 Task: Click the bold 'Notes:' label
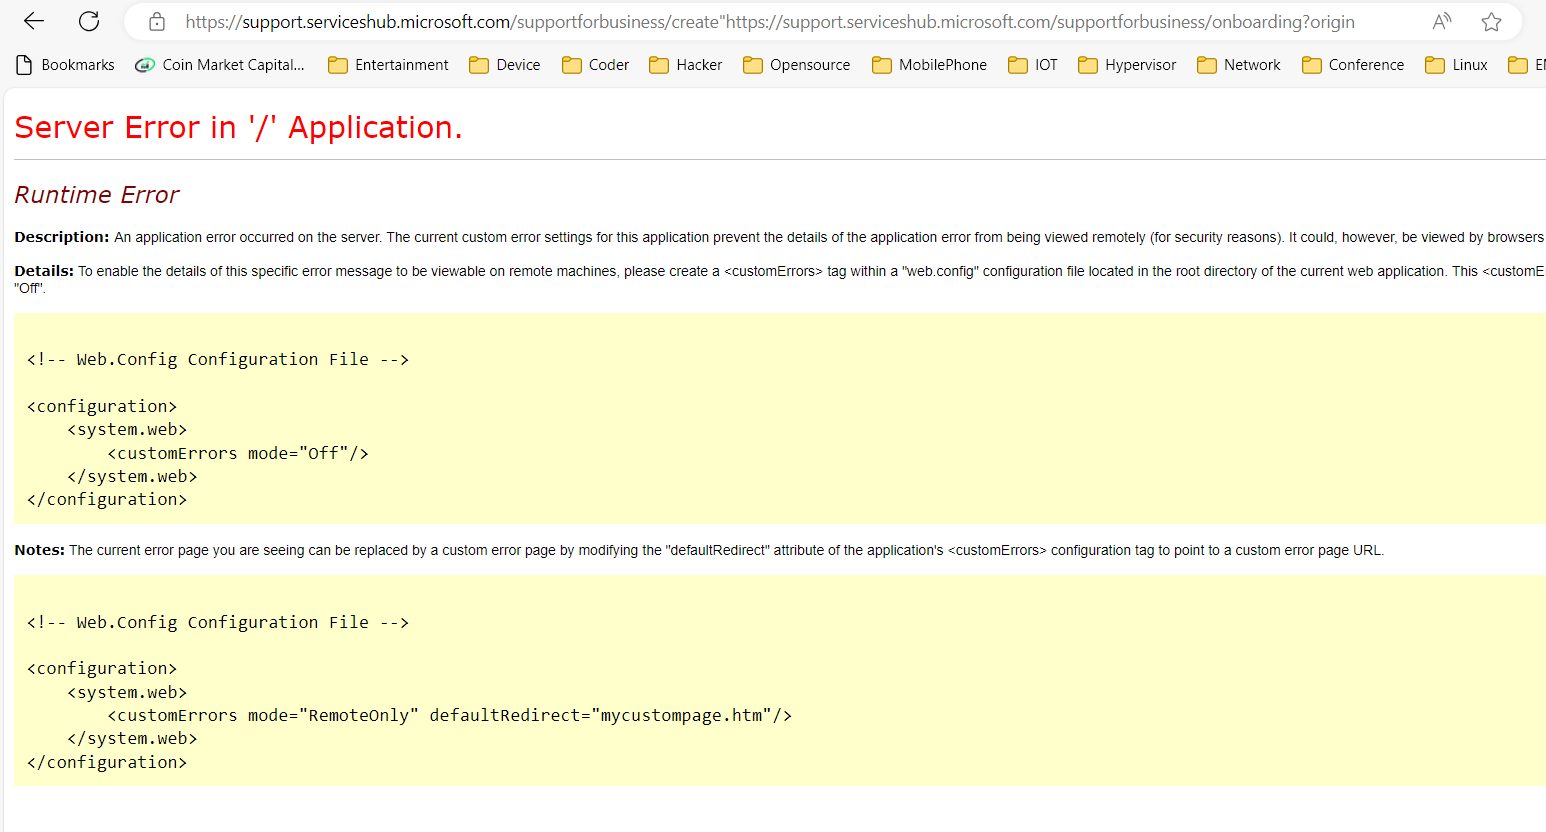(x=40, y=550)
